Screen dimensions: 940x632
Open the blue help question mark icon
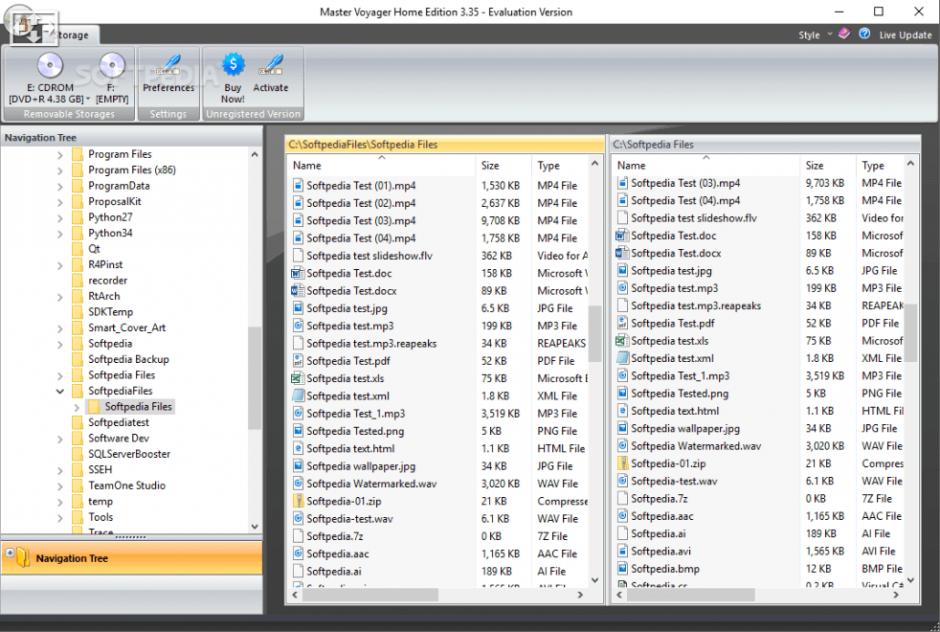pyautogui.click(x=864, y=34)
